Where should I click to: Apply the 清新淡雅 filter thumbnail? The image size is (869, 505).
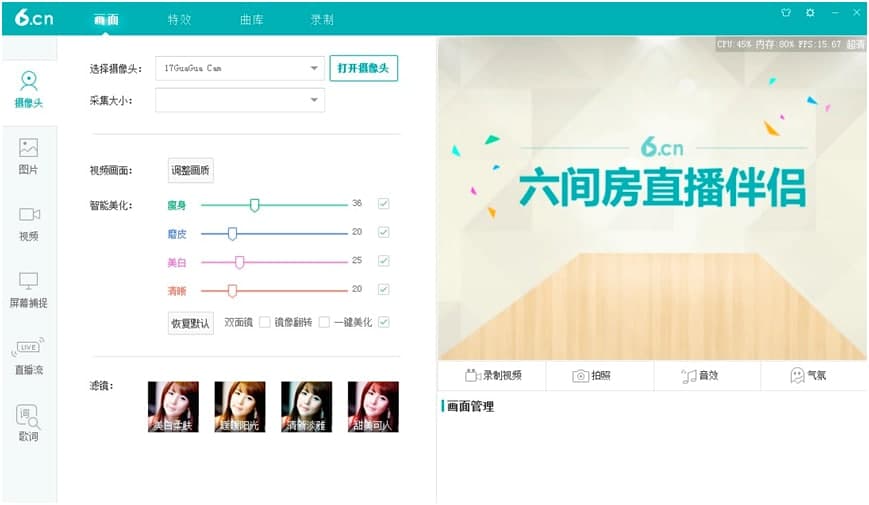coord(306,407)
